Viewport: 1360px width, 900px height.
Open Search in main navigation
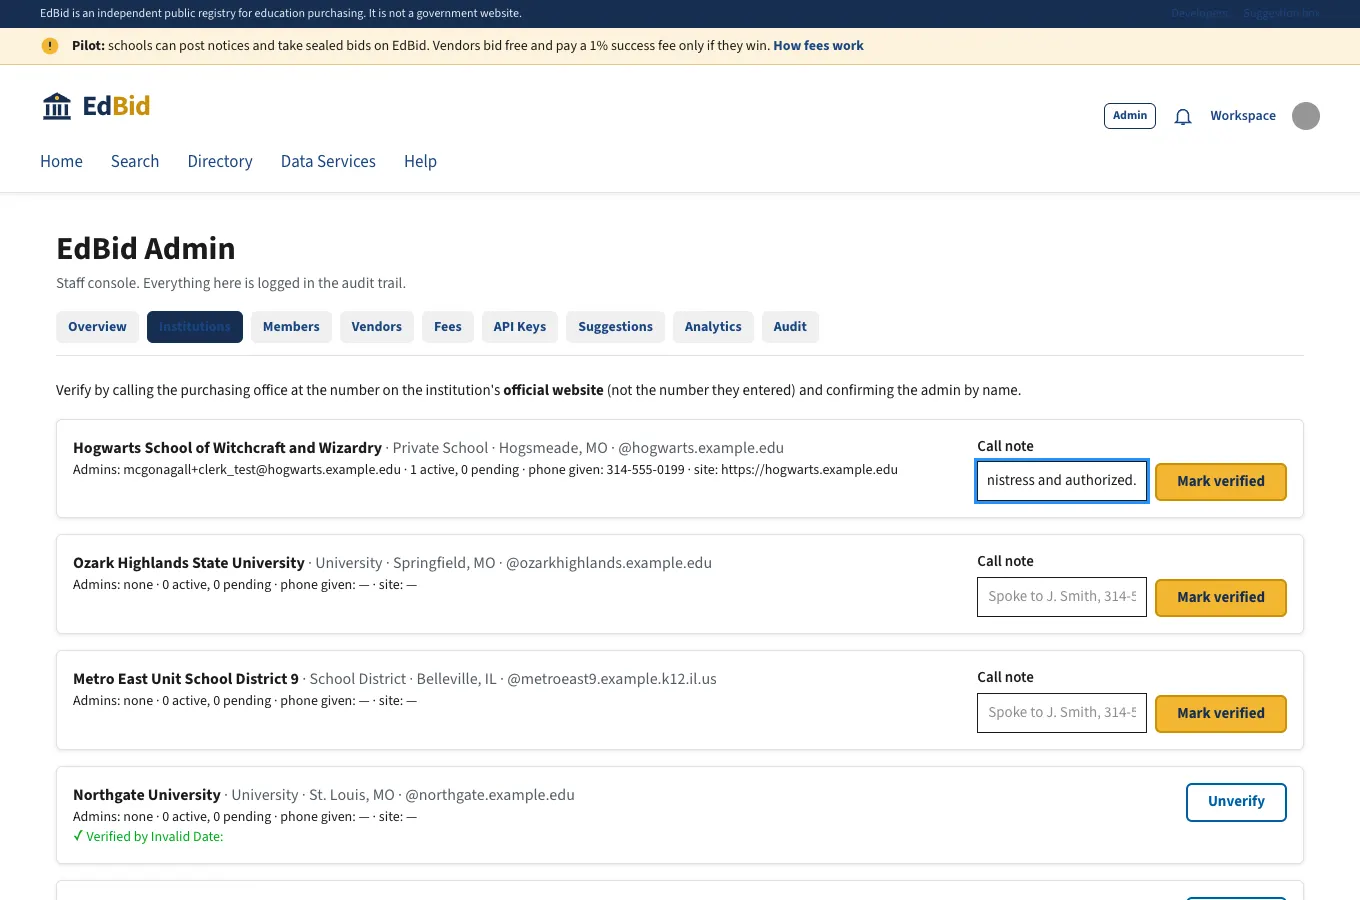coord(135,161)
